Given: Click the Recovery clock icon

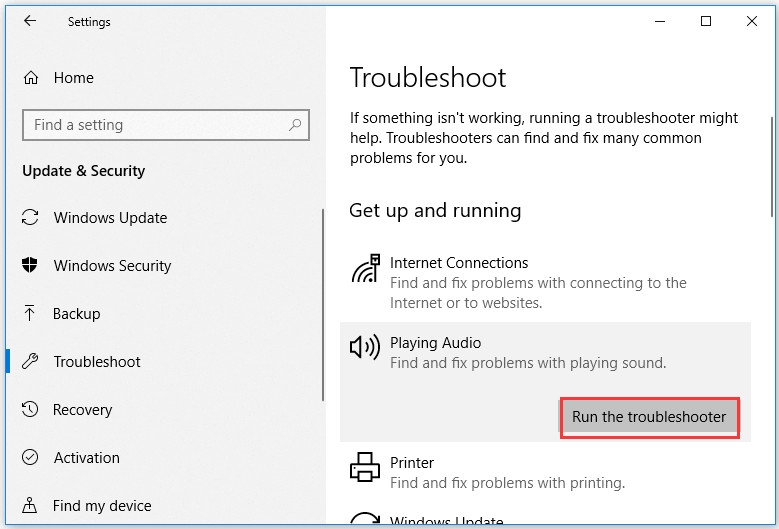Looking at the screenshot, I should (x=31, y=410).
